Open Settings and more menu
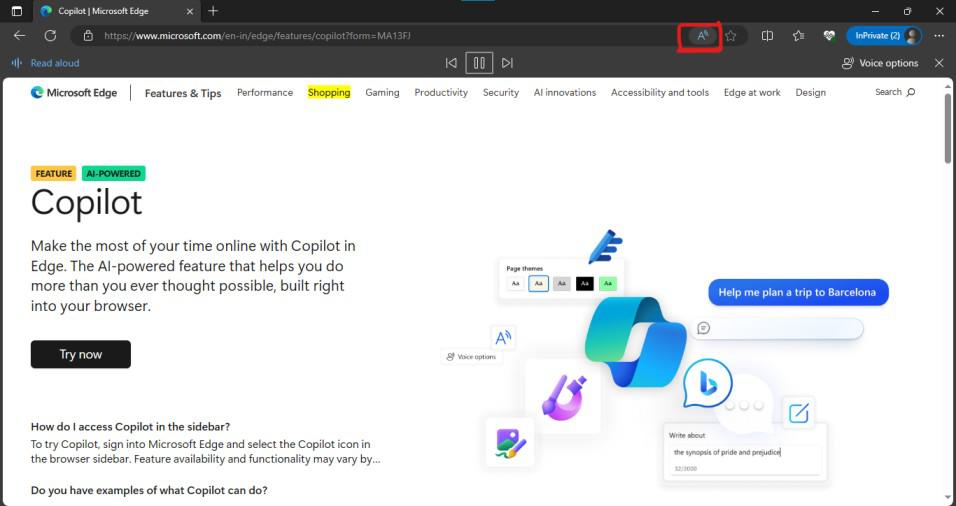956x506 pixels. coord(939,36)
